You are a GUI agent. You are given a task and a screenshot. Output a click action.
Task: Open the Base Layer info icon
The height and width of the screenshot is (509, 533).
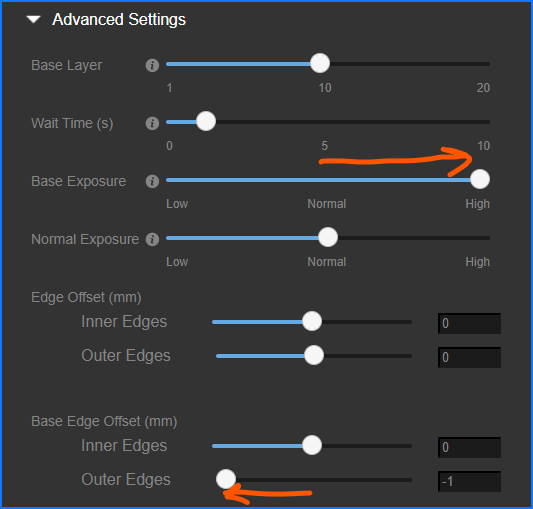(152, 65)
